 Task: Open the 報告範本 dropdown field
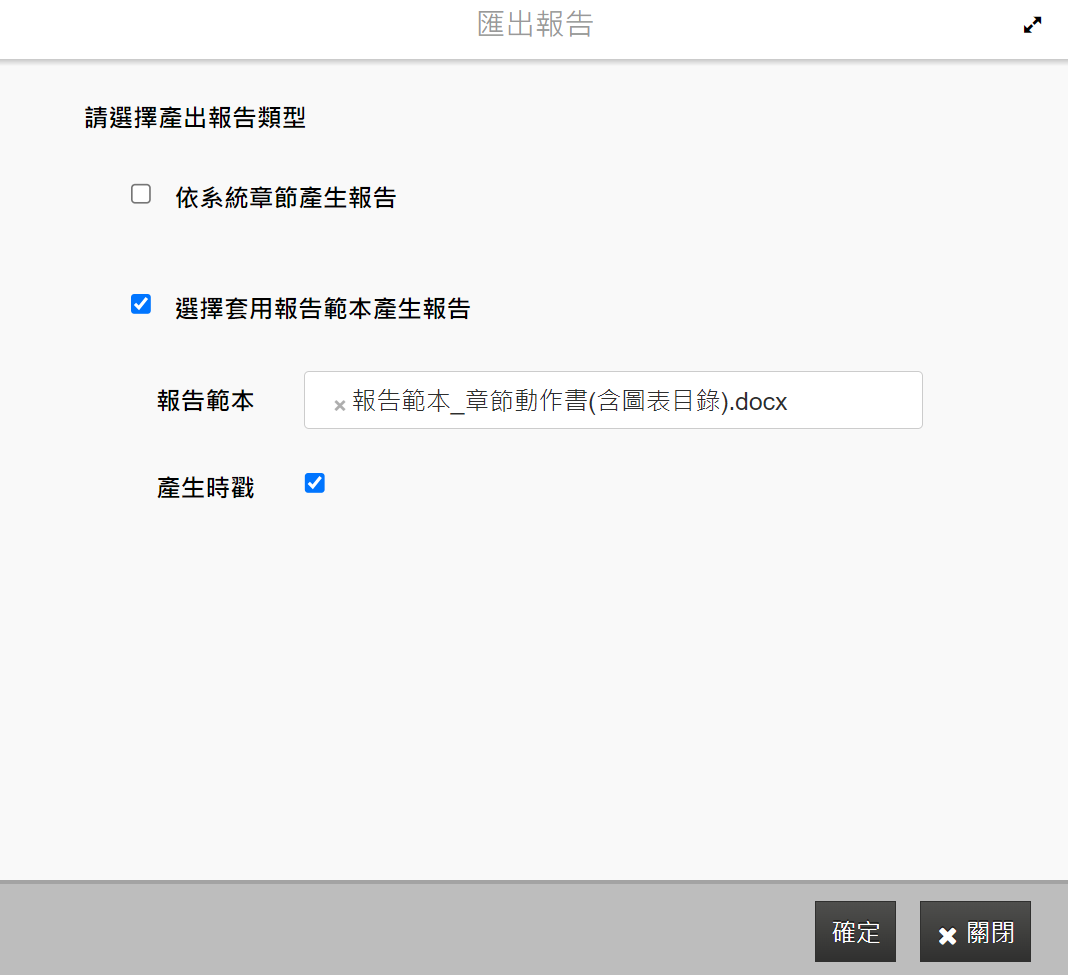coord(612,401)
